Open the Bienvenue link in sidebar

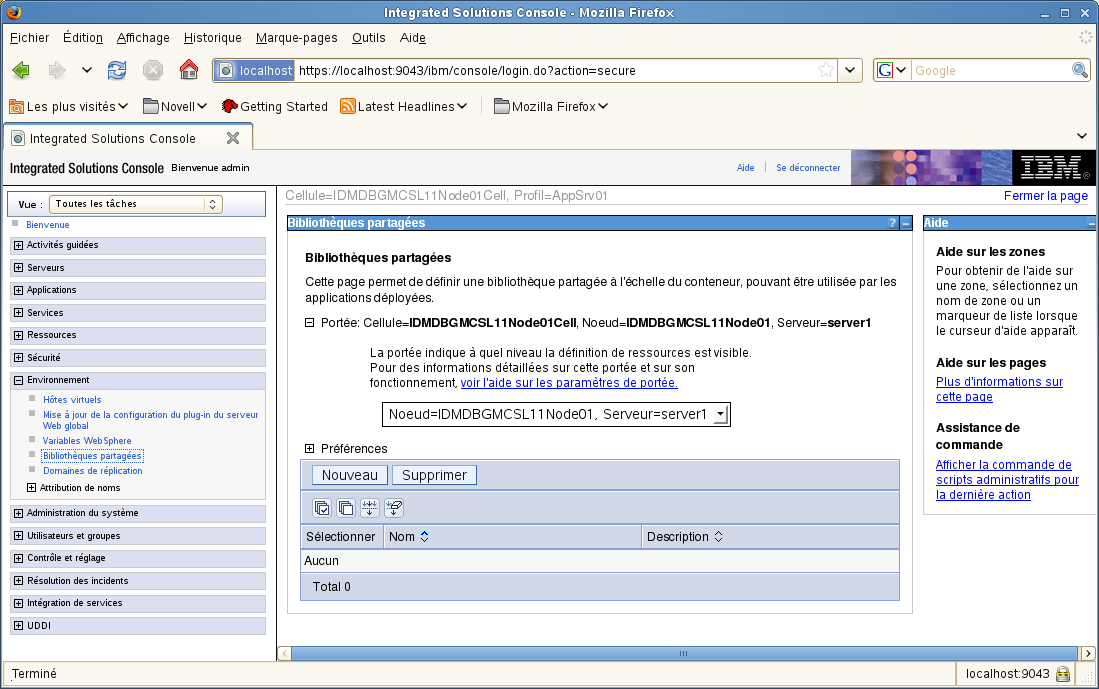click(48, 225)
